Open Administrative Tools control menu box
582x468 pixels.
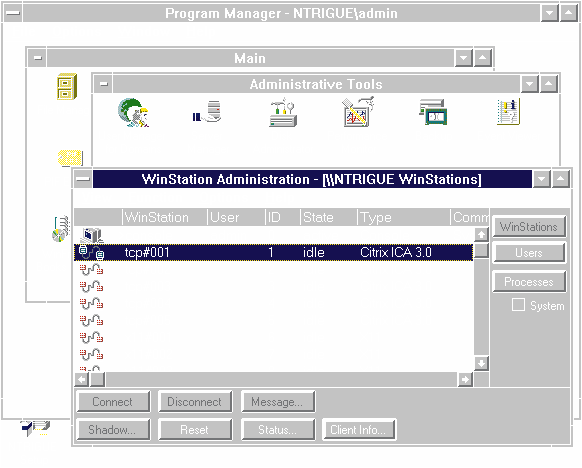[x=104, y=84]
